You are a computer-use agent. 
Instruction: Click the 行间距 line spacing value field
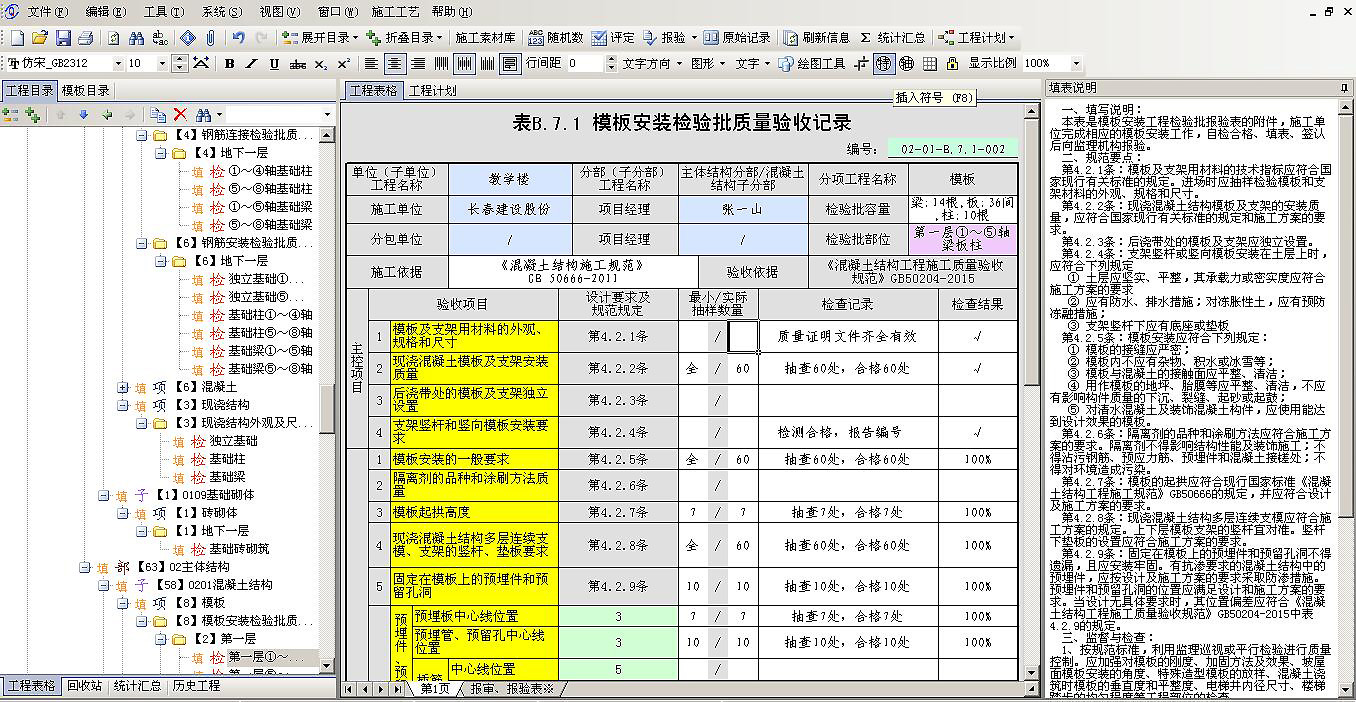tap(585, 64)
